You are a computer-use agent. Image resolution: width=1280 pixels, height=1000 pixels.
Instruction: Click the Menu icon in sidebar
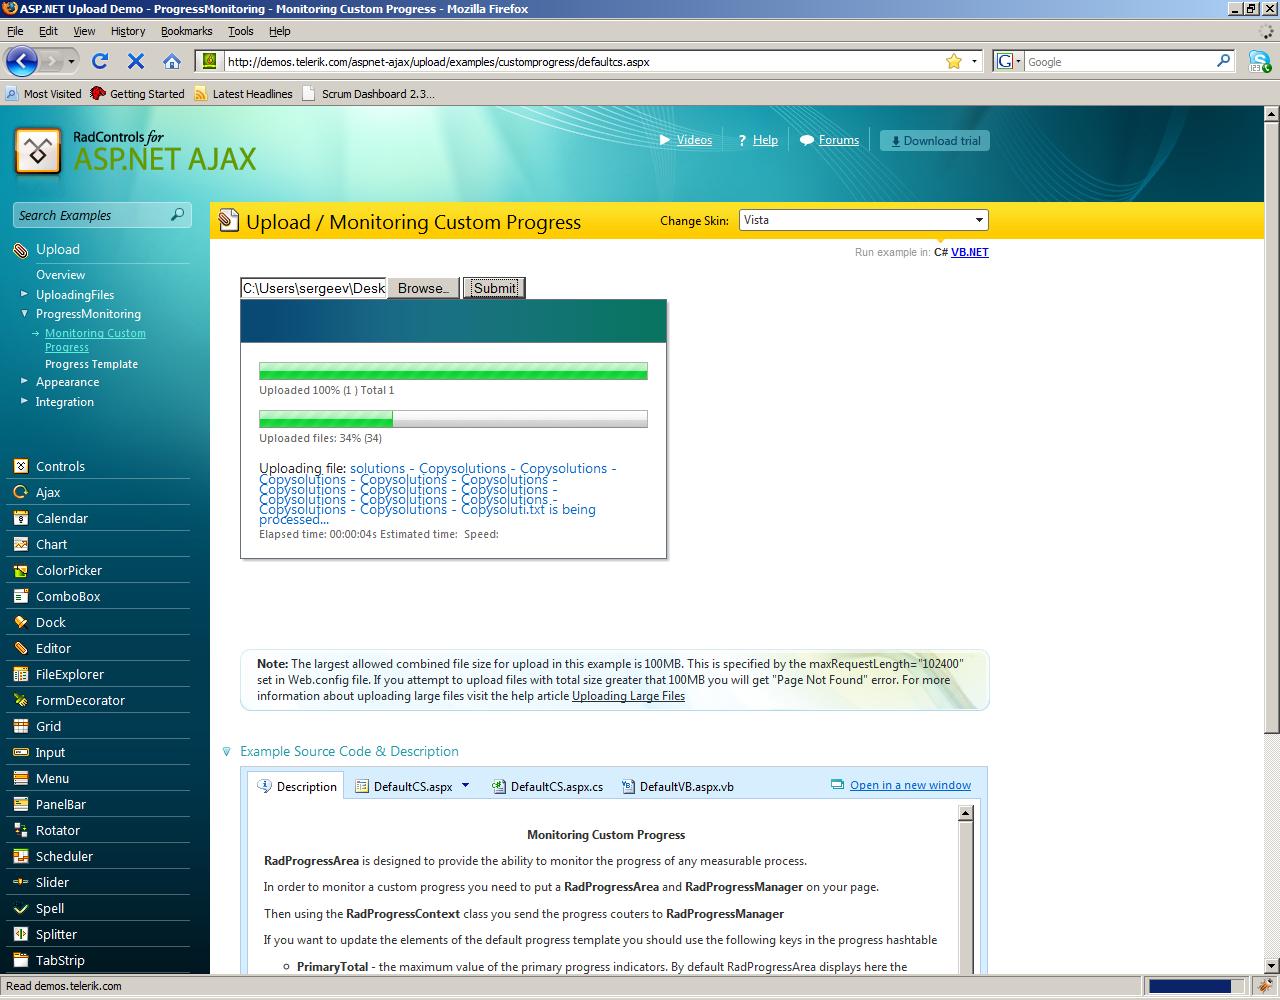(20, 778)
